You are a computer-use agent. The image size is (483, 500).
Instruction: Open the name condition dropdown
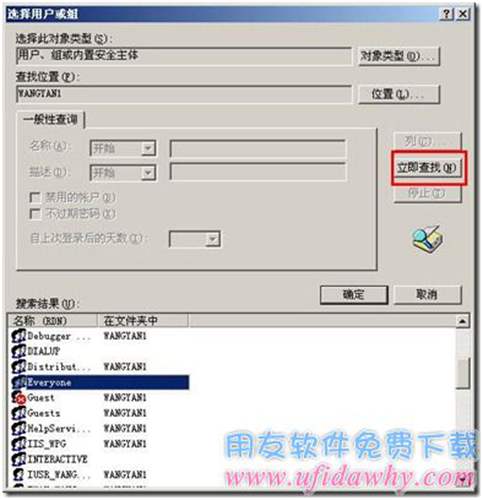(x=148, y=148)
